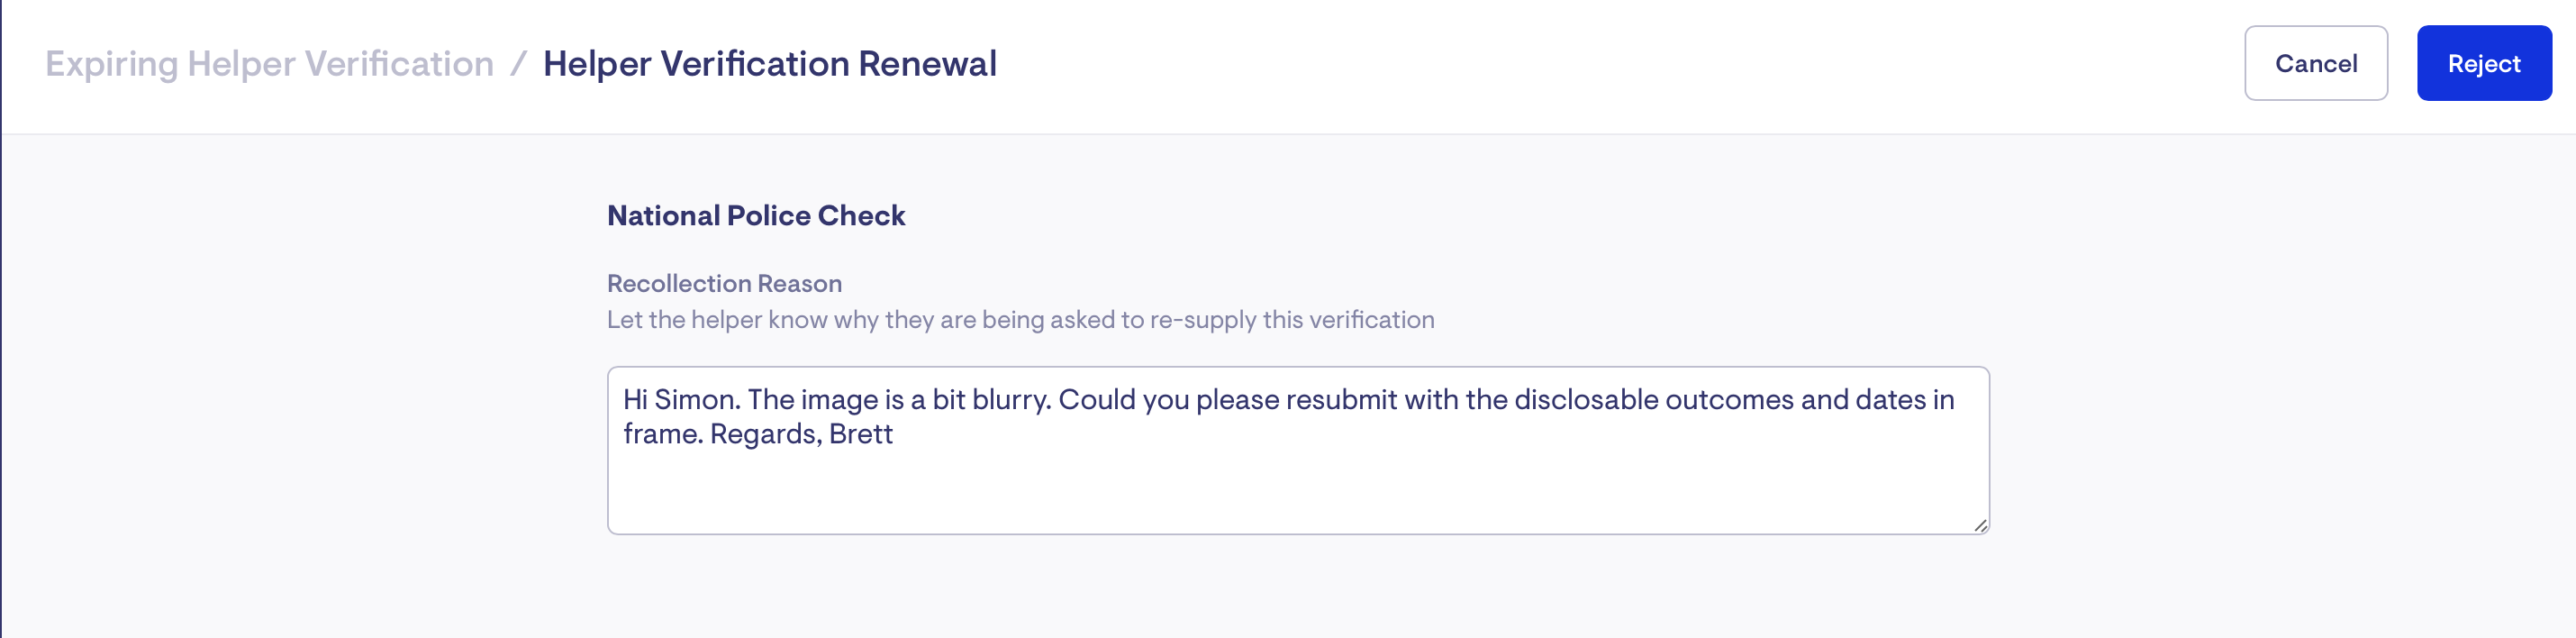Select the National Police Check heading

(756, 215)
